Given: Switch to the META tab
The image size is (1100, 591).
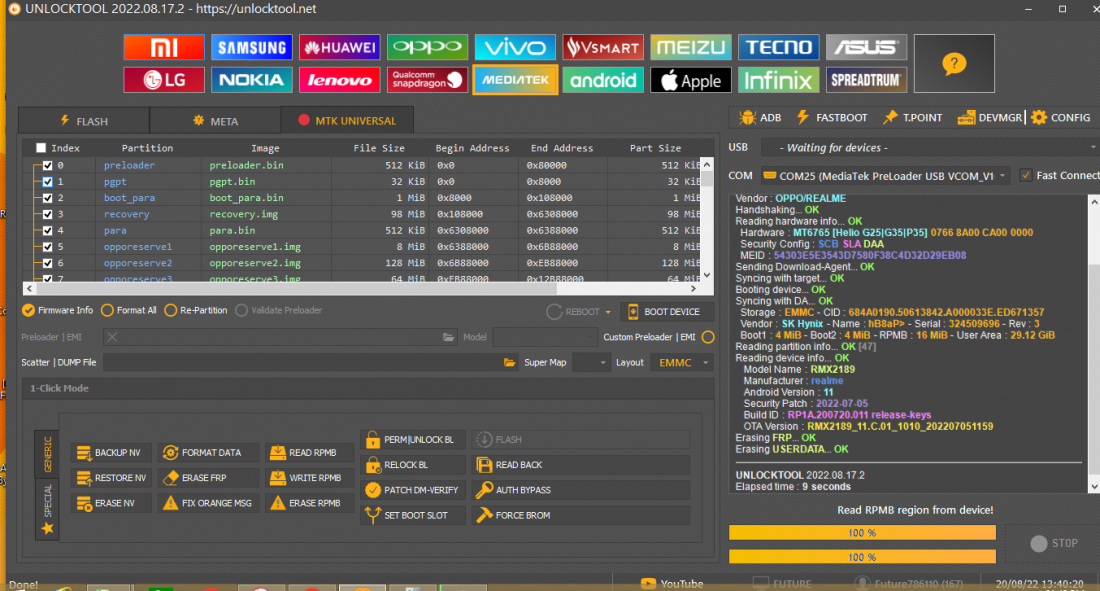Looking at the screenshot, I should click(215, 121).
